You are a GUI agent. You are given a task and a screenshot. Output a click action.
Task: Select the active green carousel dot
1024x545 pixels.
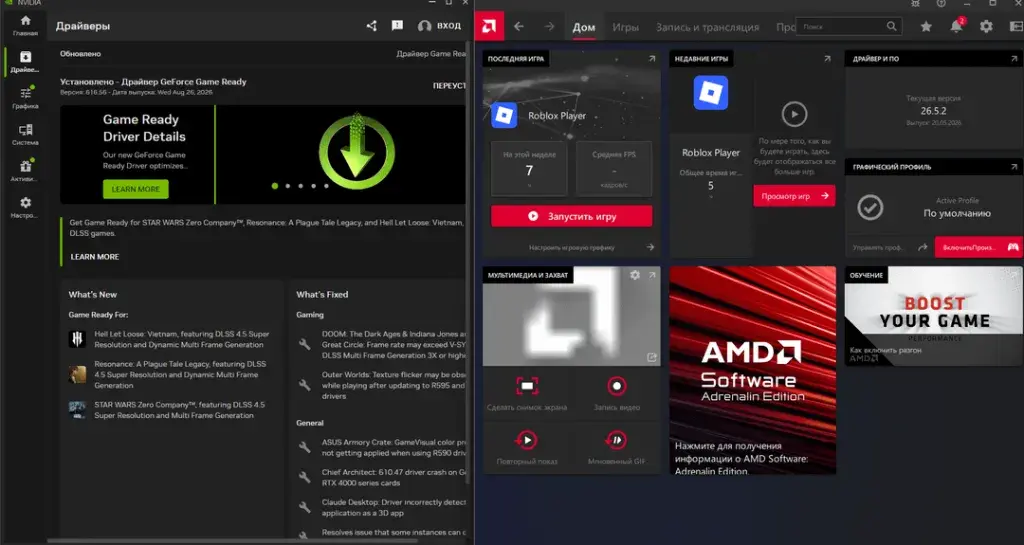point(275,186)
